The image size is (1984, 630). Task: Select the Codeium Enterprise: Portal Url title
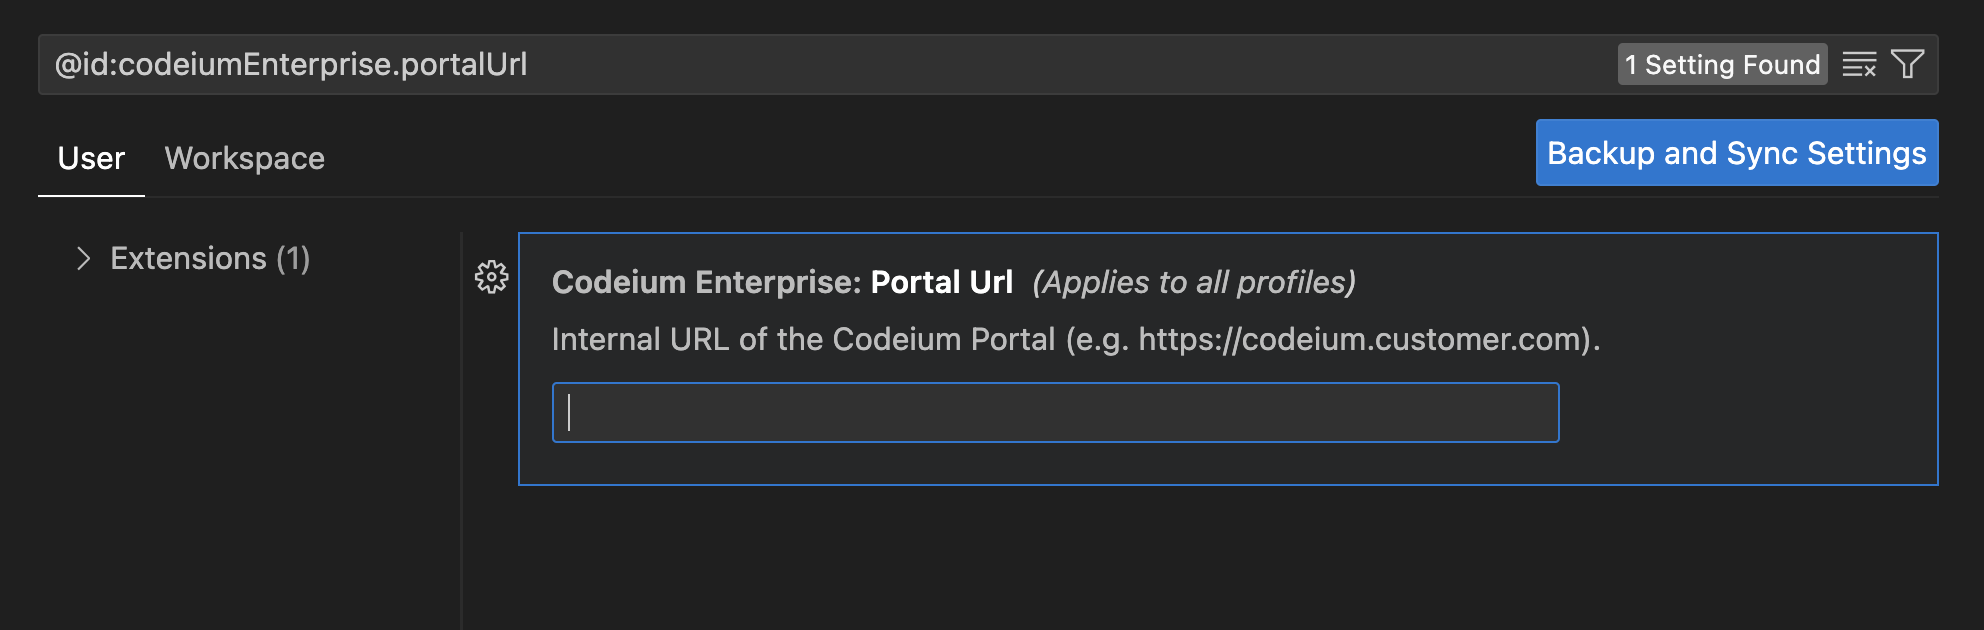pyautogui.click(x=782, y=283)
